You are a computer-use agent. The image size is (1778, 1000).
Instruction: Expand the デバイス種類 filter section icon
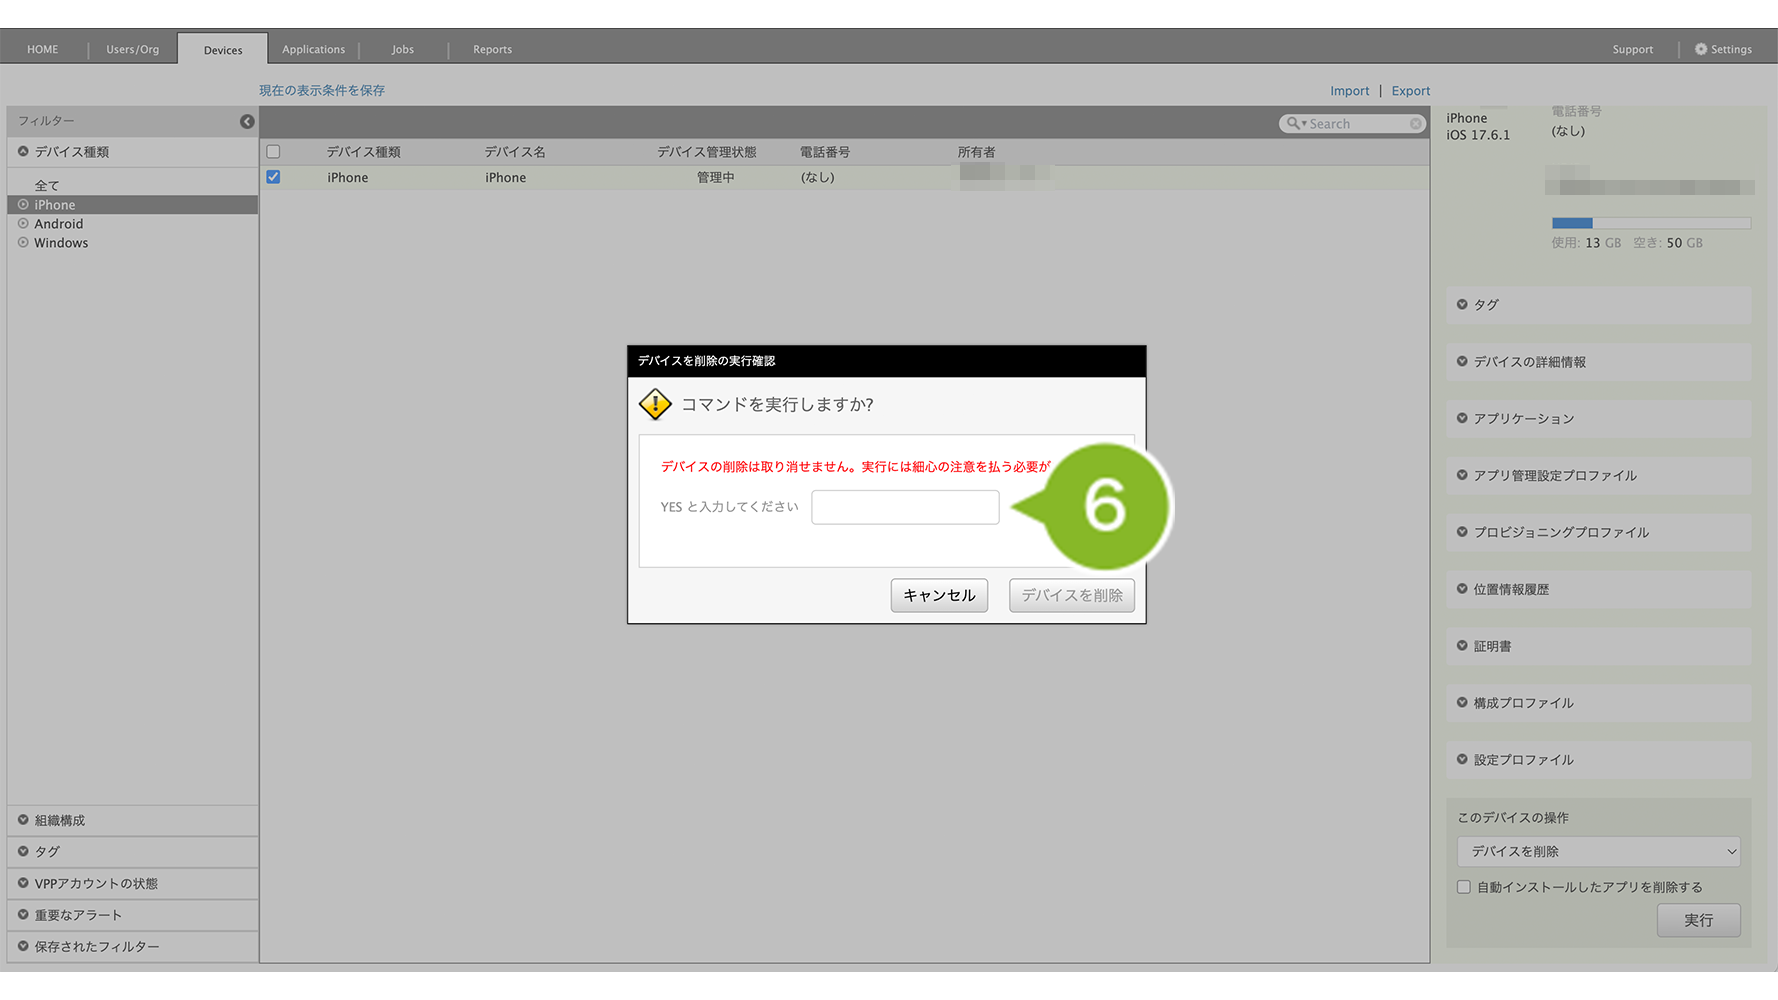tap(23, 152)
